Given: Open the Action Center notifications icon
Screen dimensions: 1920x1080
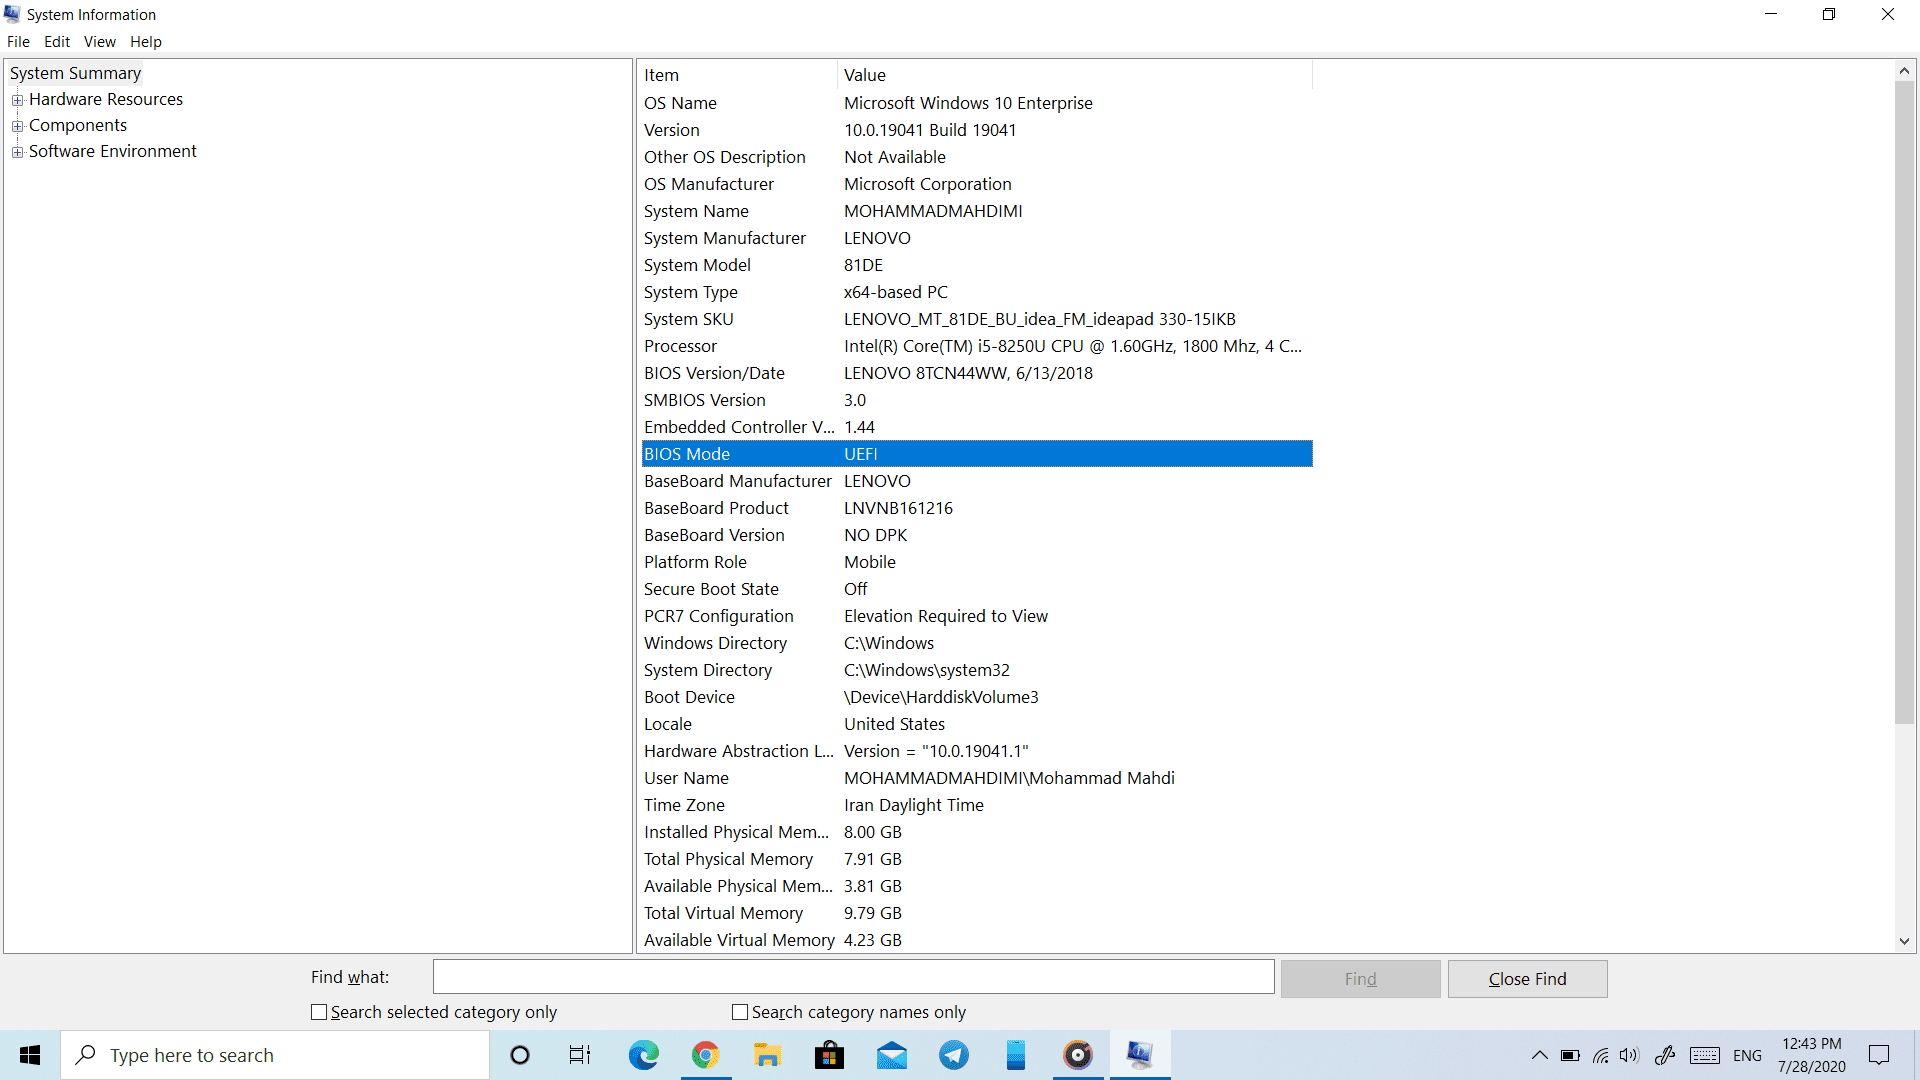Looking at the screenshot, I should 1880,1055.
